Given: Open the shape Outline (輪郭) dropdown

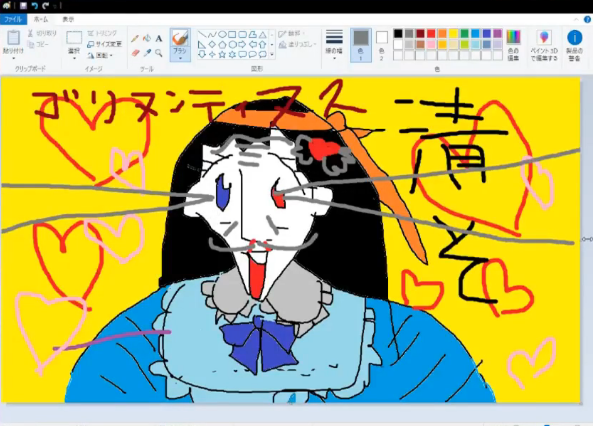Looking at the screenshot, I should [x=292, y=34].
